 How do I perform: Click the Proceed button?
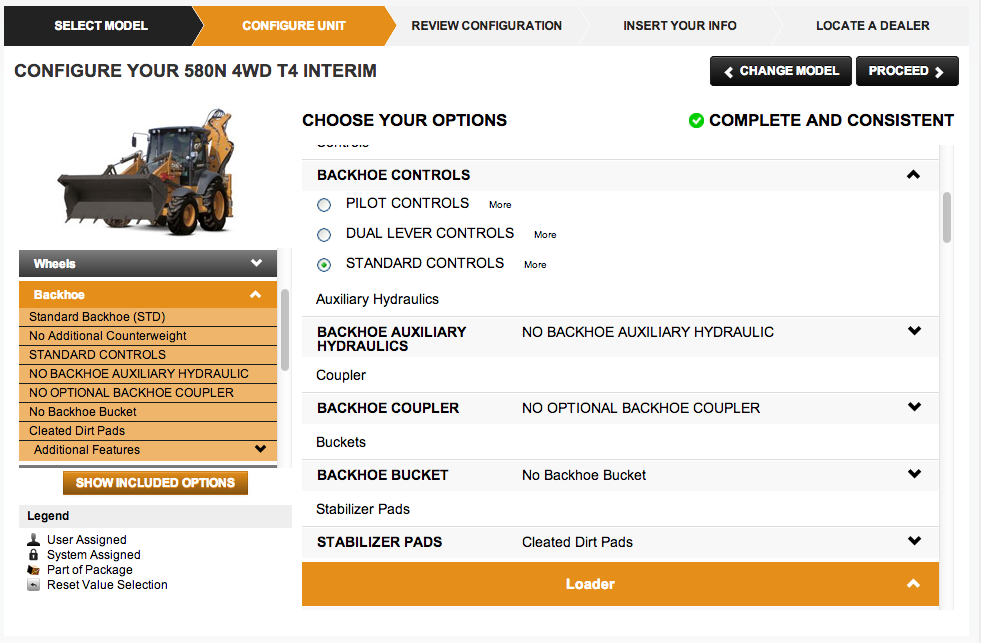pyautogui.click(x=906, y=71)
